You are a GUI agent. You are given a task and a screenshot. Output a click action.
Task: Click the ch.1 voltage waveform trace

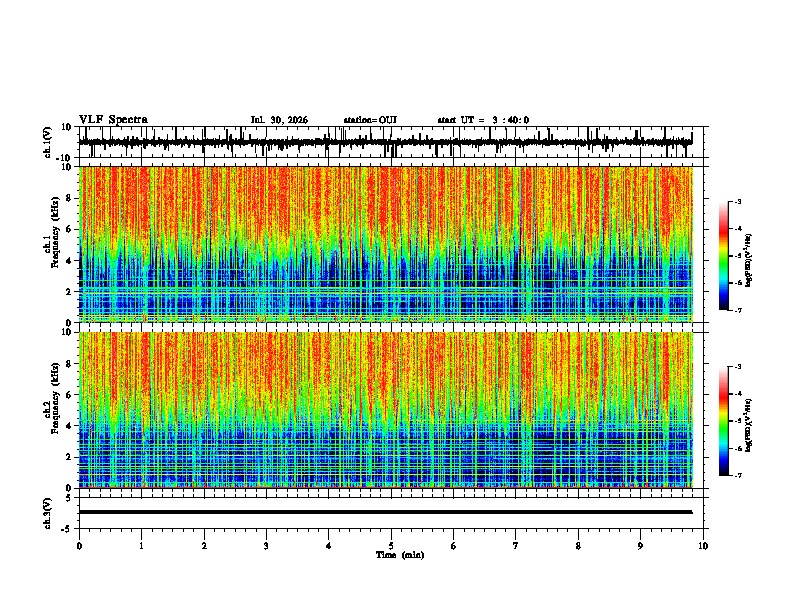point(385,142)
